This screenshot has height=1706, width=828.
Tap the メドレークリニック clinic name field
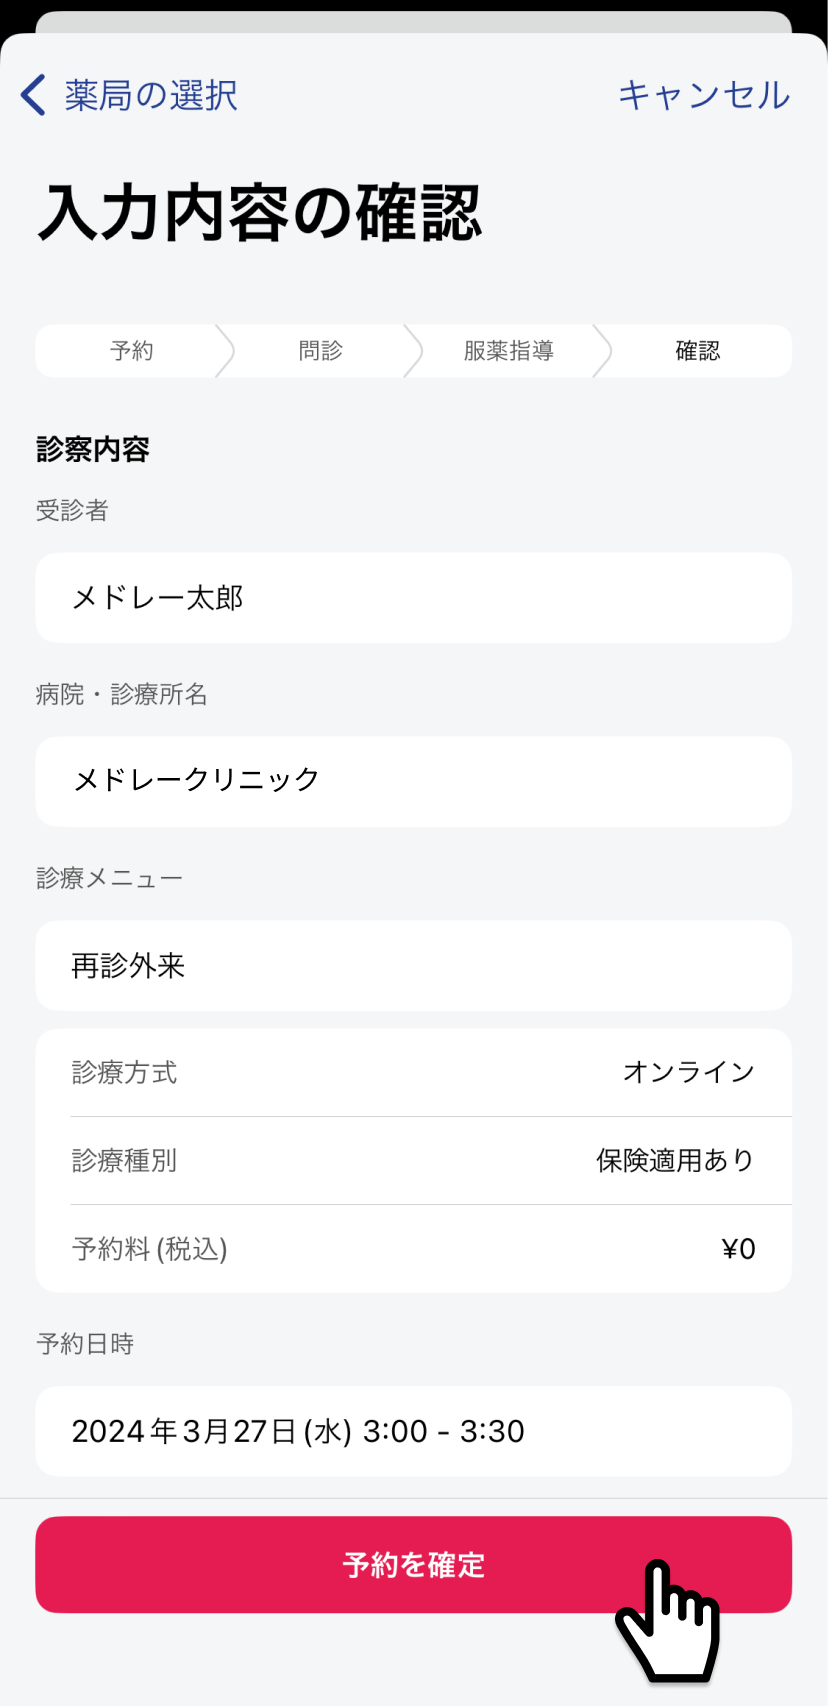pos(413,781)
